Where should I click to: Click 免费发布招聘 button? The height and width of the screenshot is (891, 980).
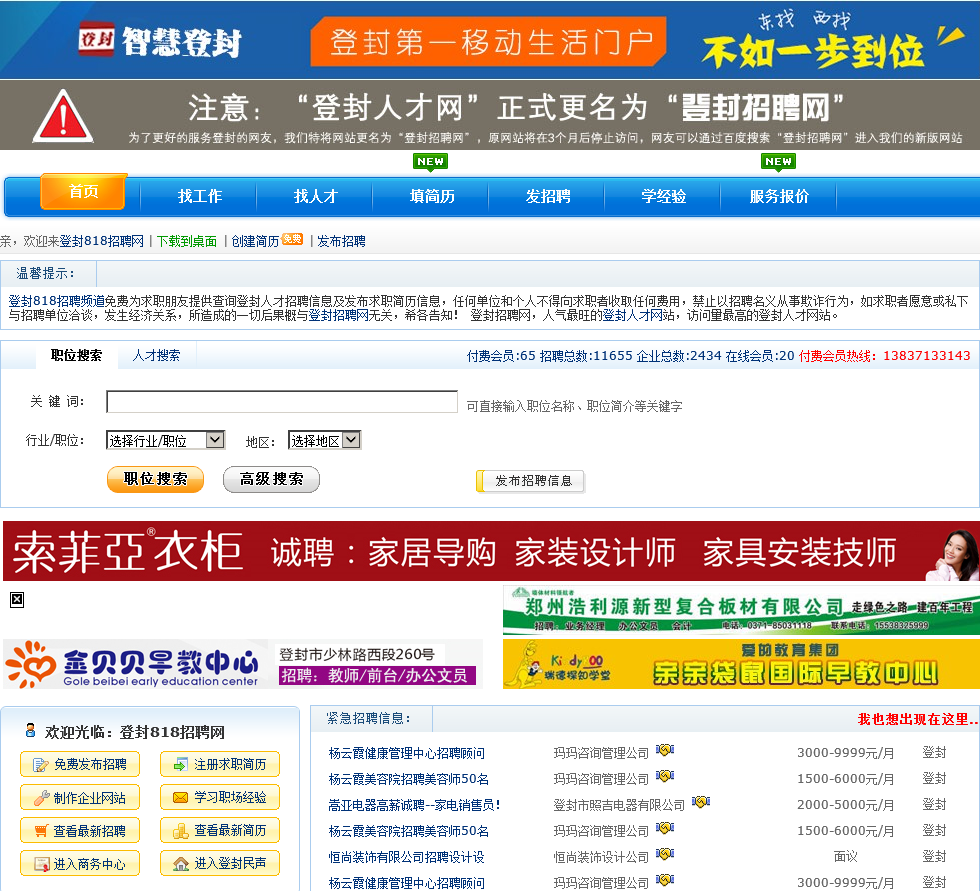(x=80, y=764)
